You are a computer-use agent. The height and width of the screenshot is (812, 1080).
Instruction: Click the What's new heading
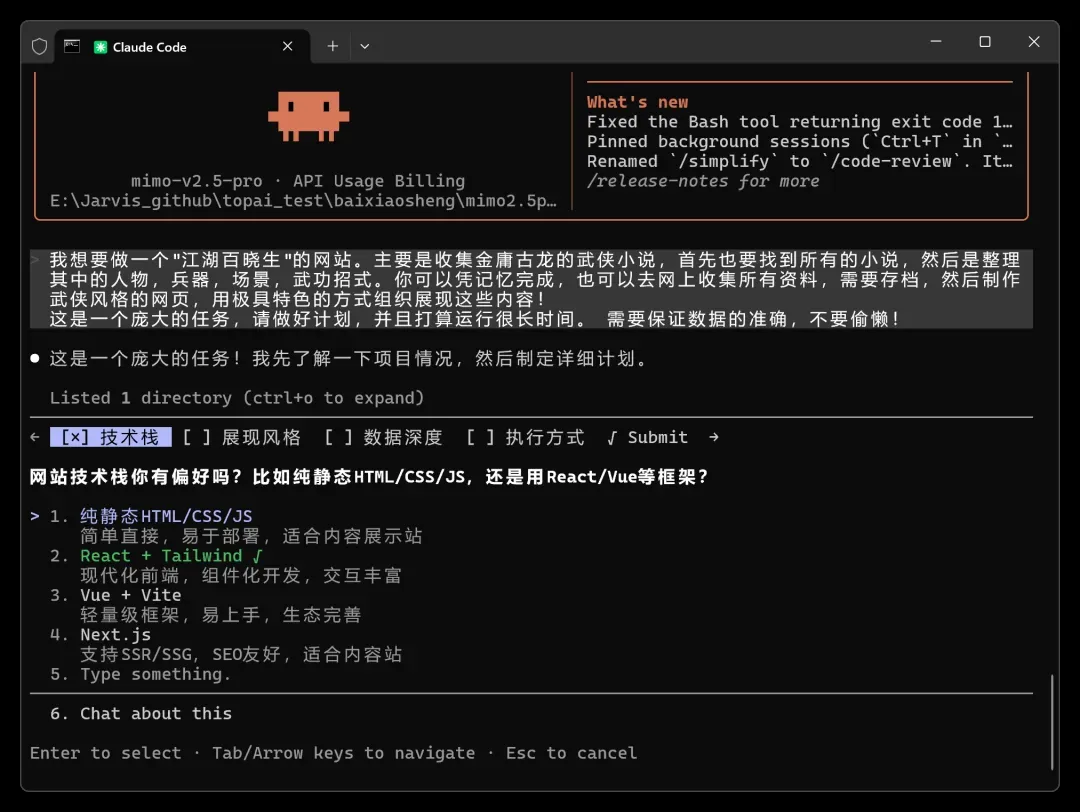click(x=637, y=102)
